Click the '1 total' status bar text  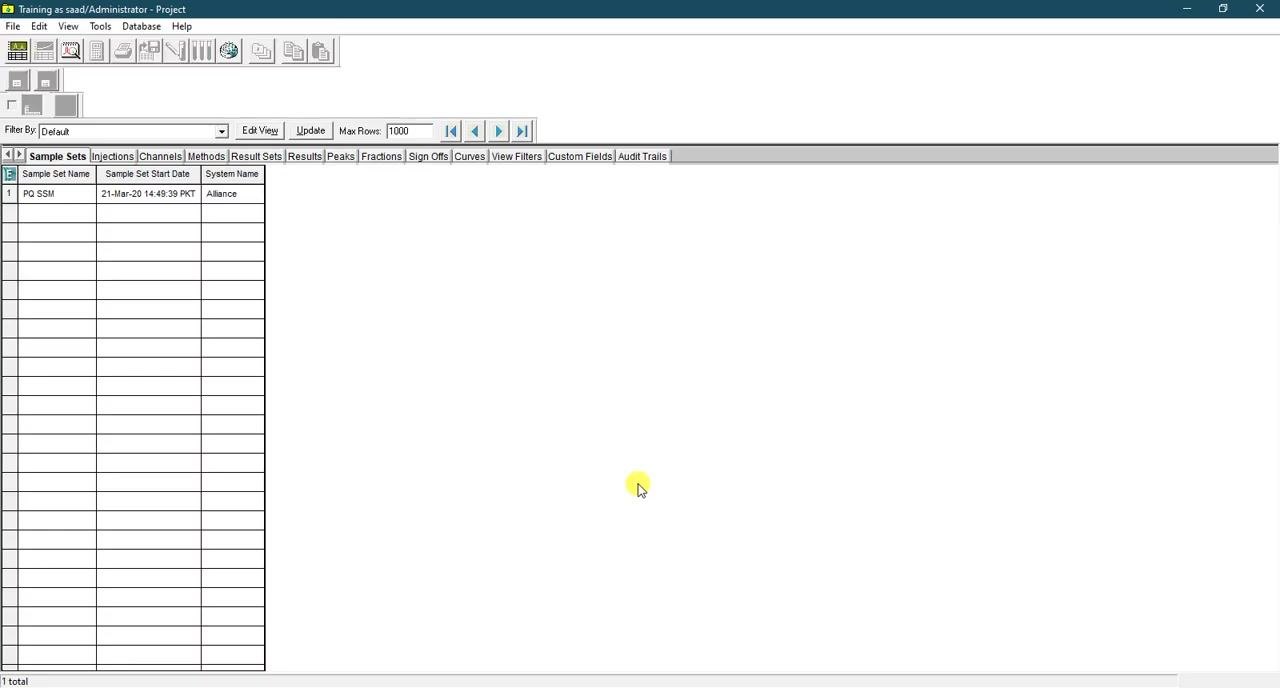click(x=15, y=681)
